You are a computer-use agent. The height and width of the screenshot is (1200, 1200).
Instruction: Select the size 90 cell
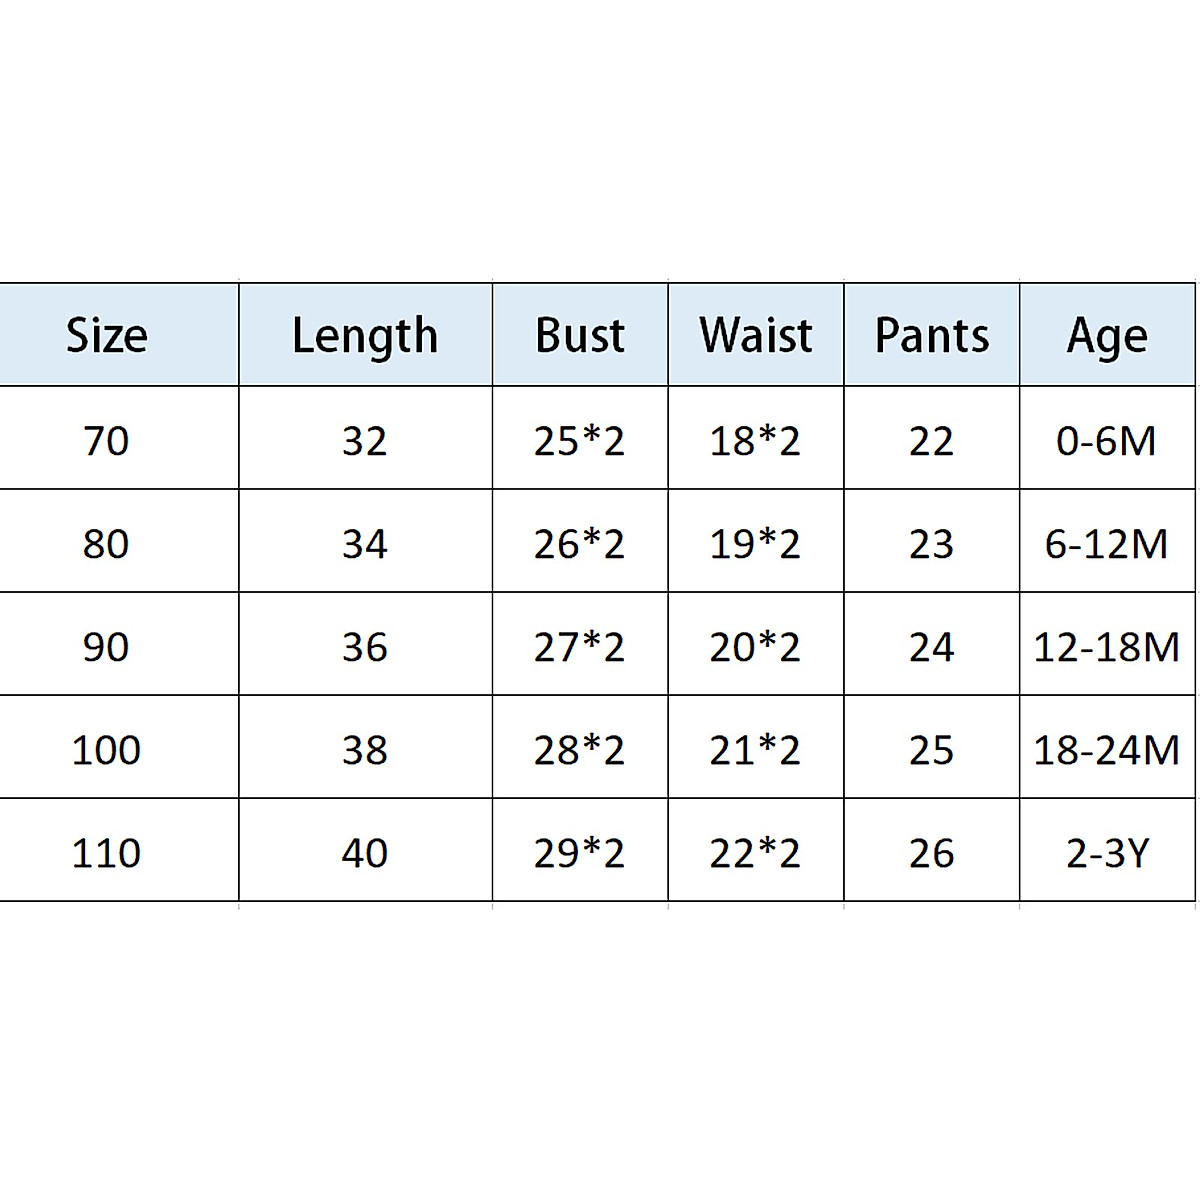point(106,646)
